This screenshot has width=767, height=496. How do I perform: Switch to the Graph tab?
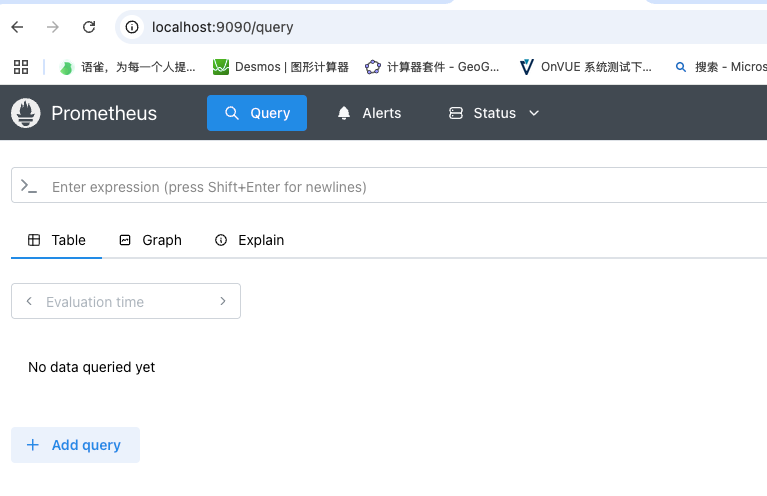coord(151,240)
